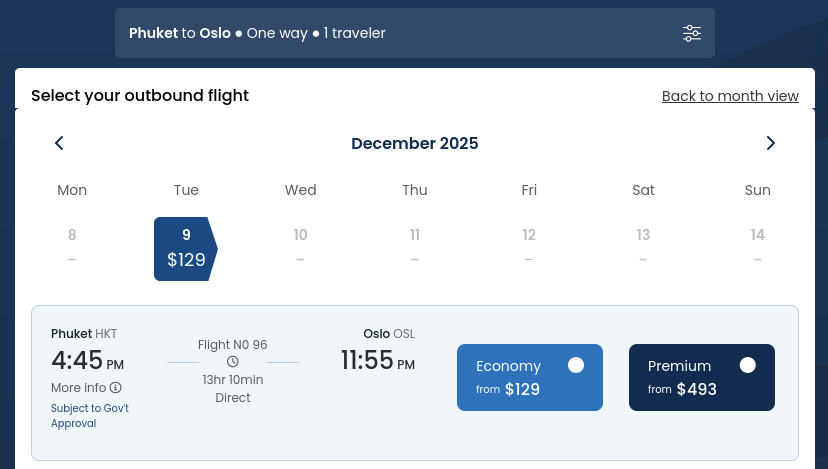Go to previous week with left chevron

(x=59, y=143)
